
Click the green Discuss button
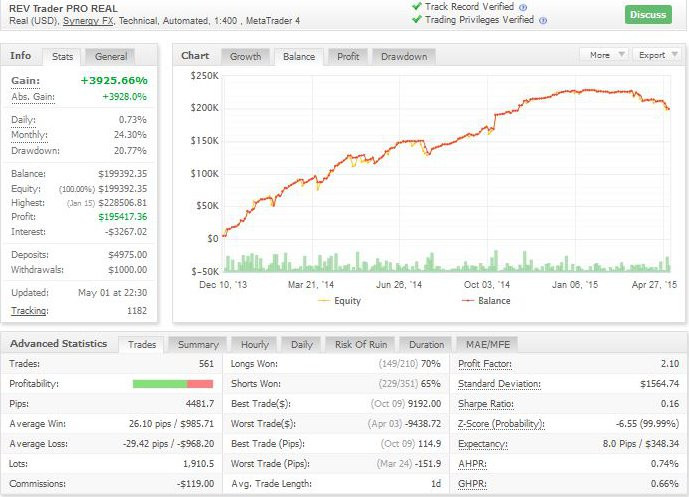tap(648, 15)
